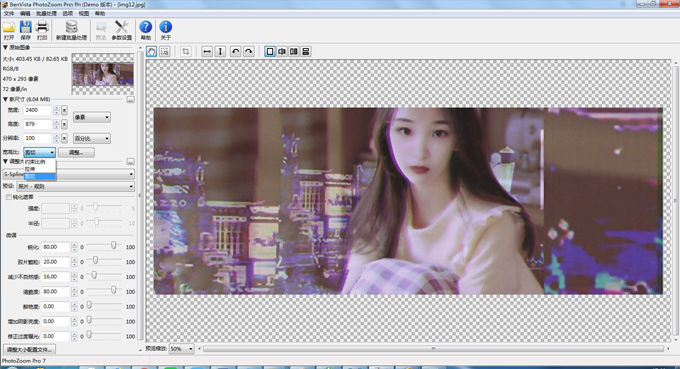The height and width of the screenshot is (369, 680).
Task: Open 批量处理 (Batch) menu
Action: [x=46, y=13]
